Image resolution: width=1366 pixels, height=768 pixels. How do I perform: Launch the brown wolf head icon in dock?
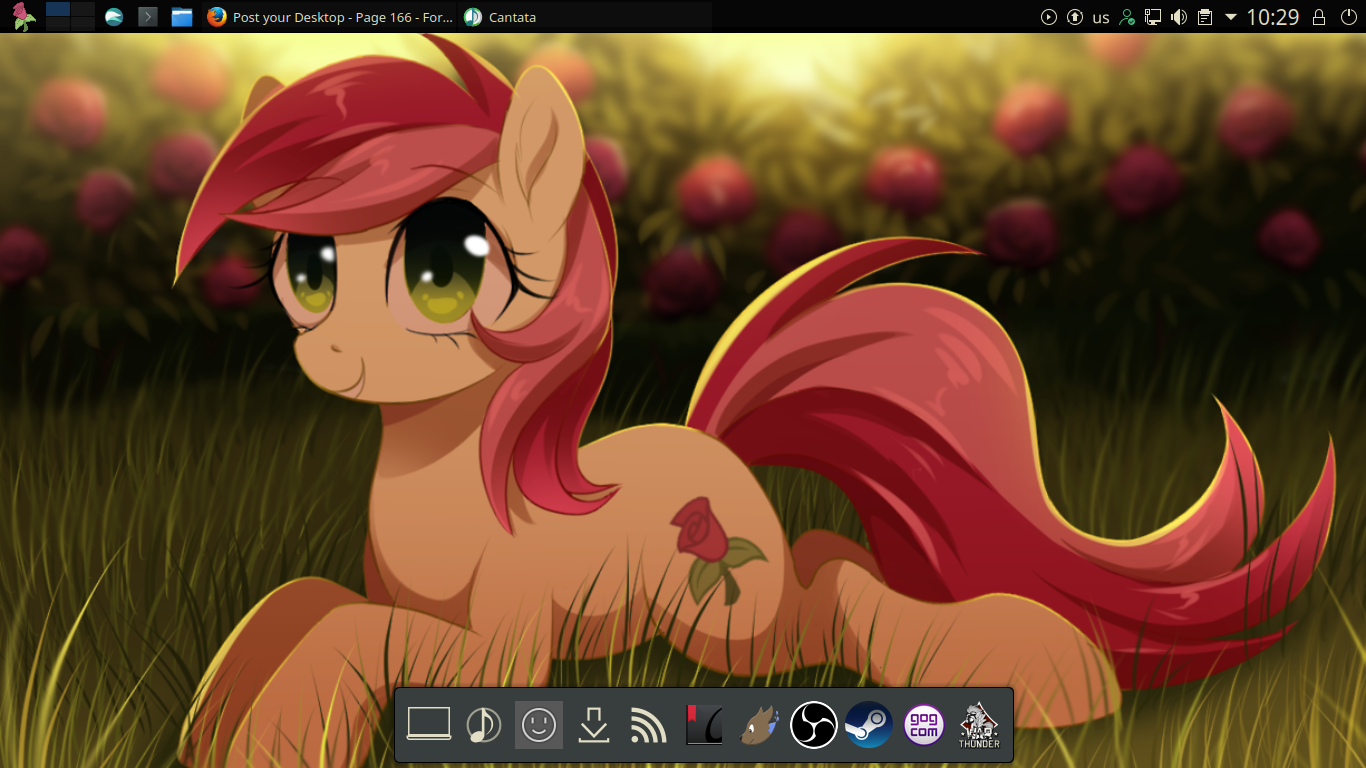point(759,725)
